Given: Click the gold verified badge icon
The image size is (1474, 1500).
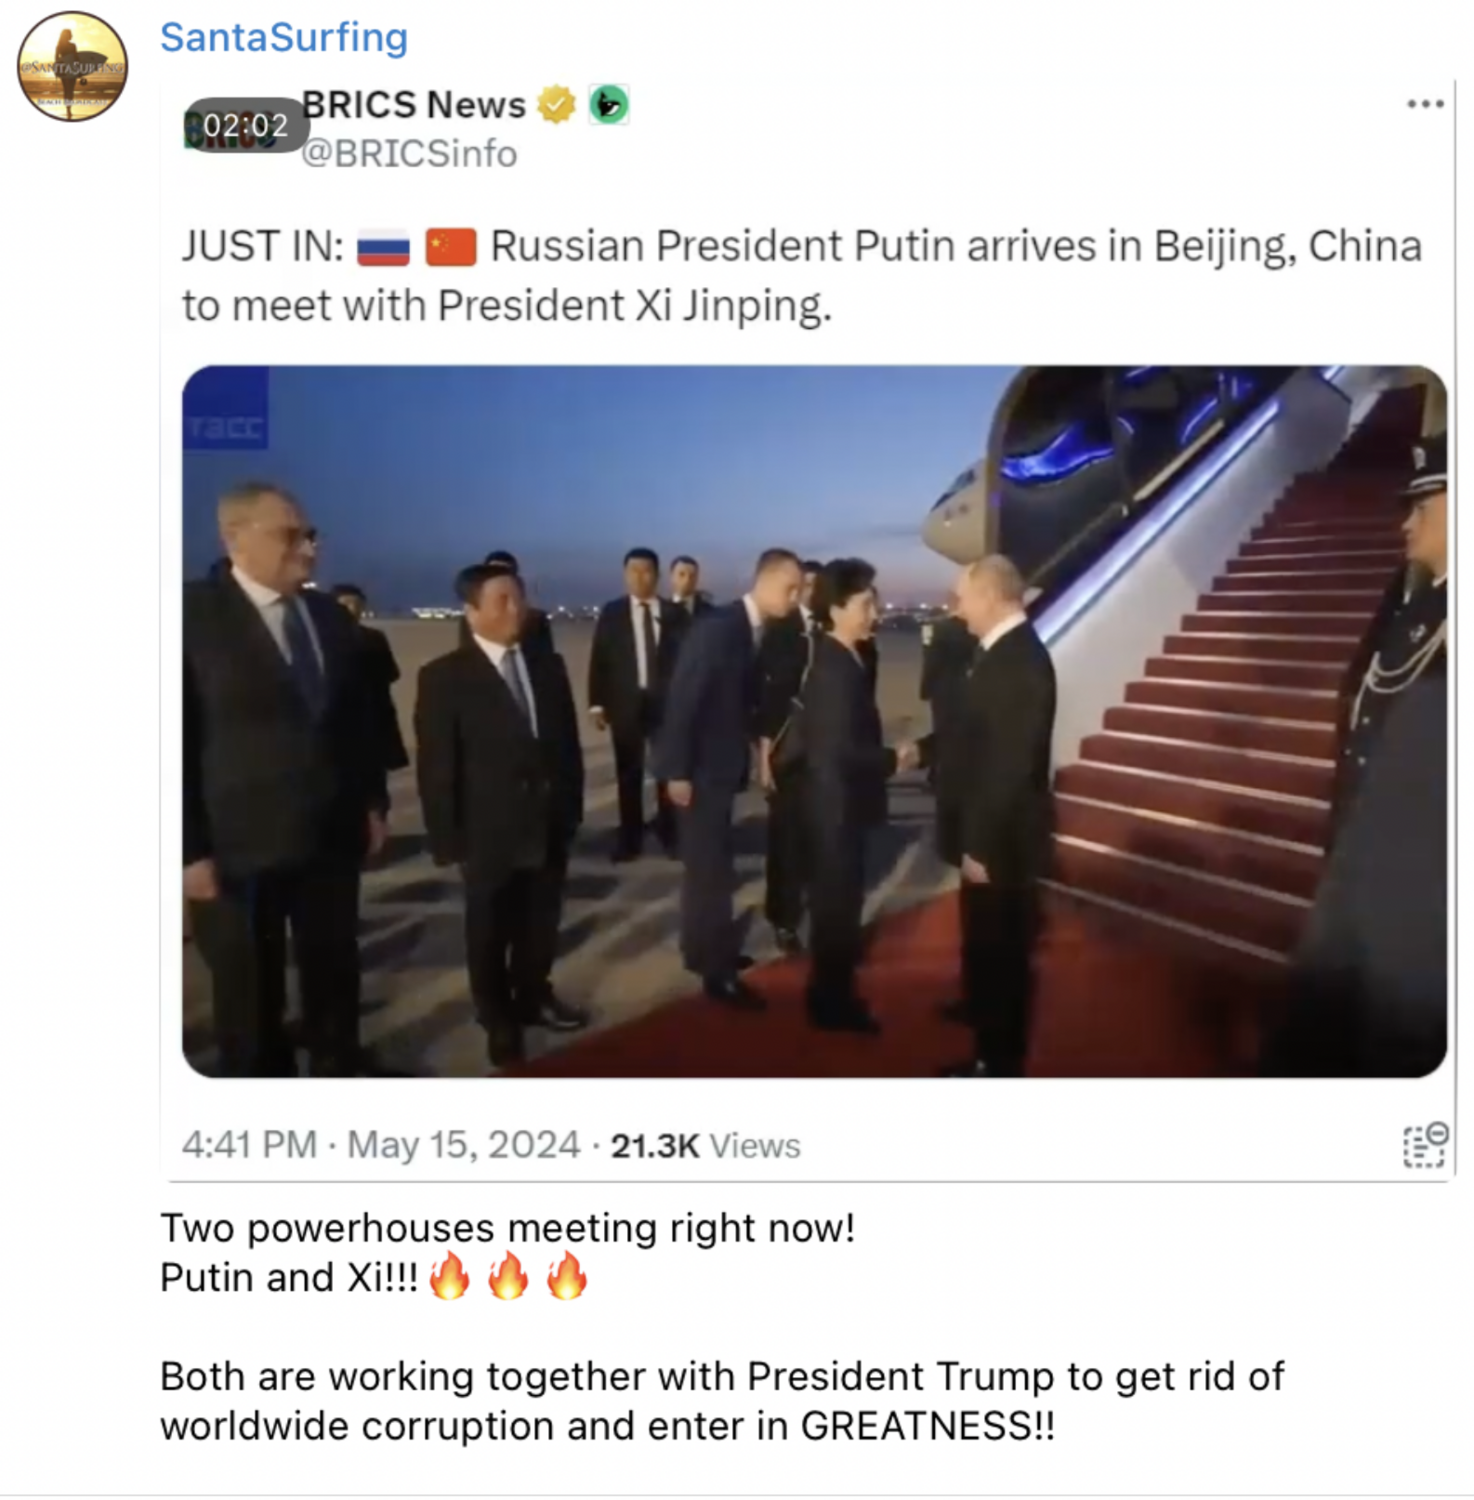Looking at the screenshot, I should pos(557,104).
